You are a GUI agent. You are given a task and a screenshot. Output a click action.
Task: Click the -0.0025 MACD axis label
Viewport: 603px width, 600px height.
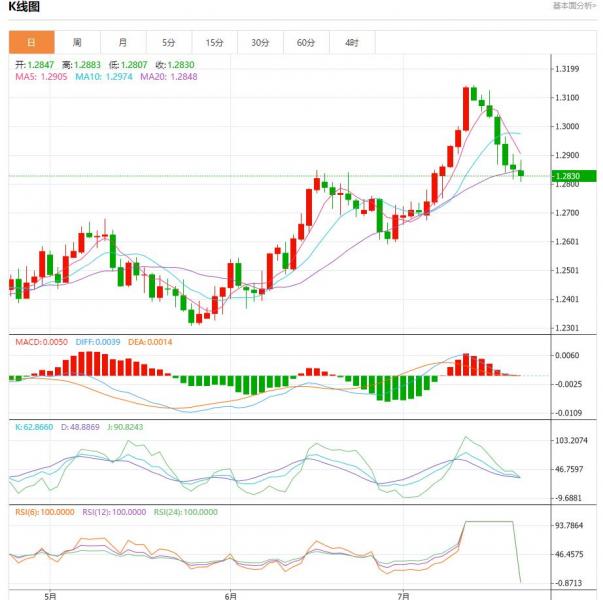tap(568, 384)
